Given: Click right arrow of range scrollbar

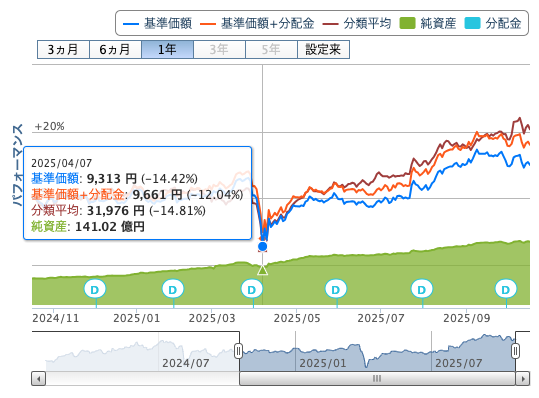Looking at the screenshot, I should pos(523,379).
